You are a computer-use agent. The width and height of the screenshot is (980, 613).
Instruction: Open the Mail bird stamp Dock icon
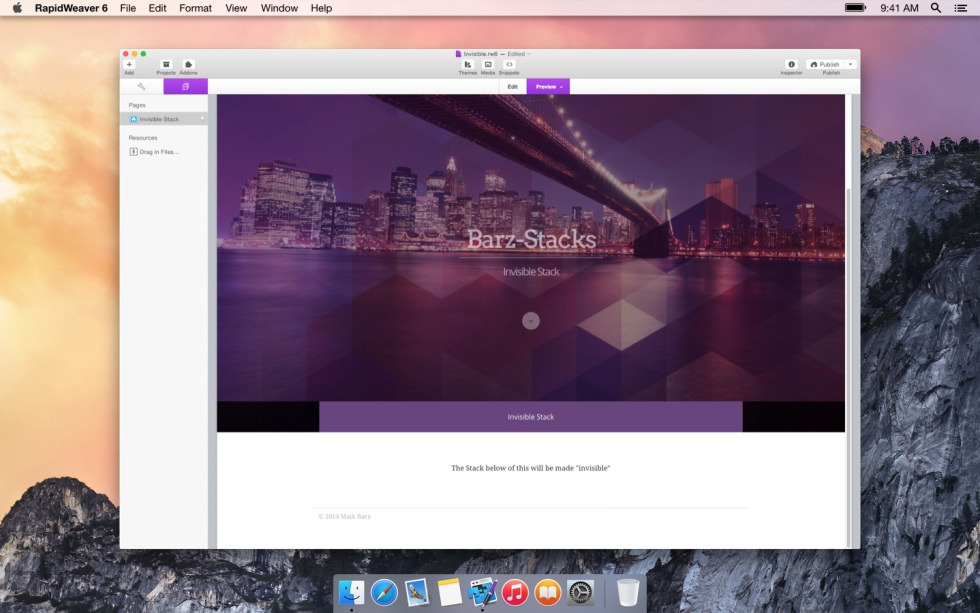pos(416,592)
